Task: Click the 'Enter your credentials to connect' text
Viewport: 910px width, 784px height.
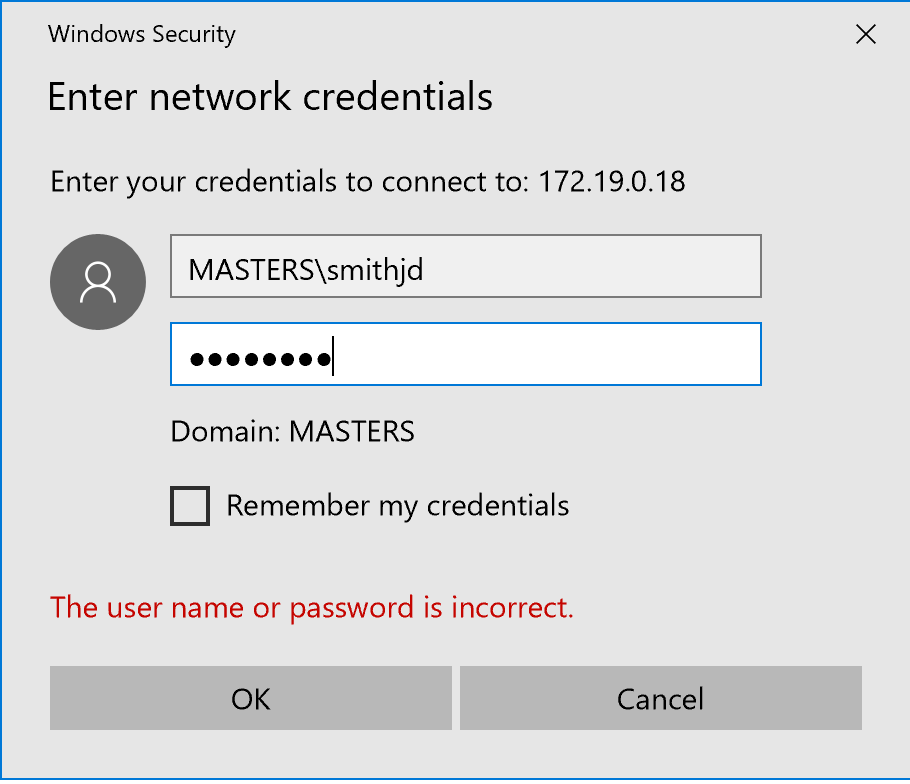Action: tap(289, 182)
